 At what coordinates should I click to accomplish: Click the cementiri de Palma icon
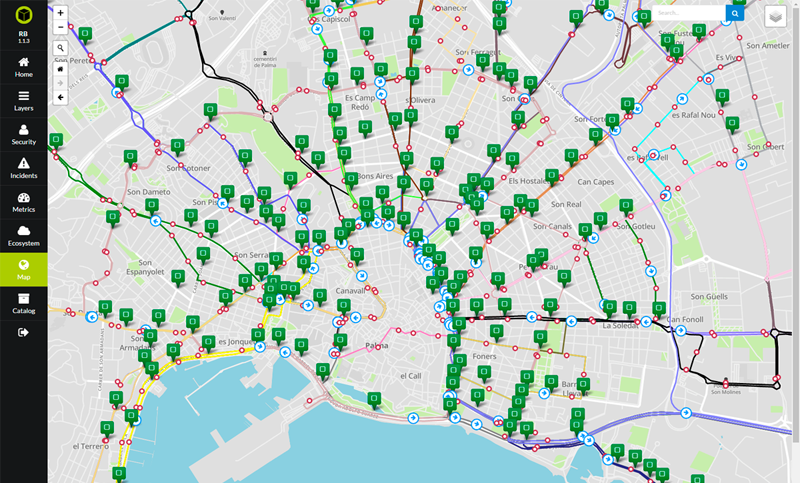click(265, 53)
